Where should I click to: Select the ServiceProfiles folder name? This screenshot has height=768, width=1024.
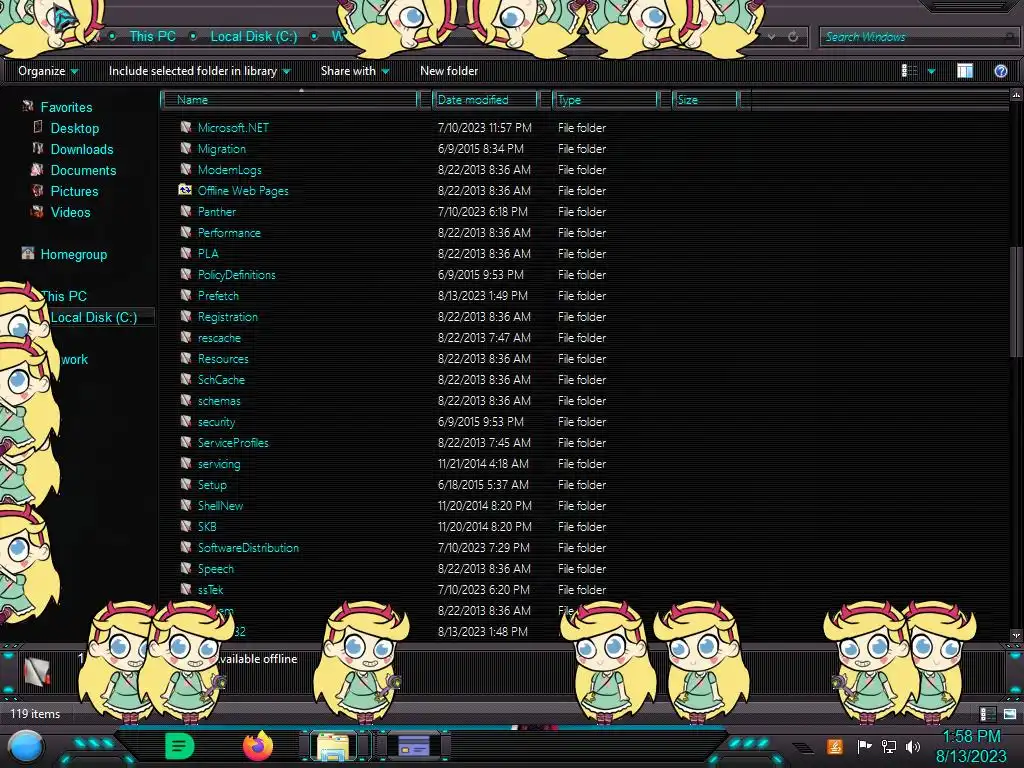[232, 443]
